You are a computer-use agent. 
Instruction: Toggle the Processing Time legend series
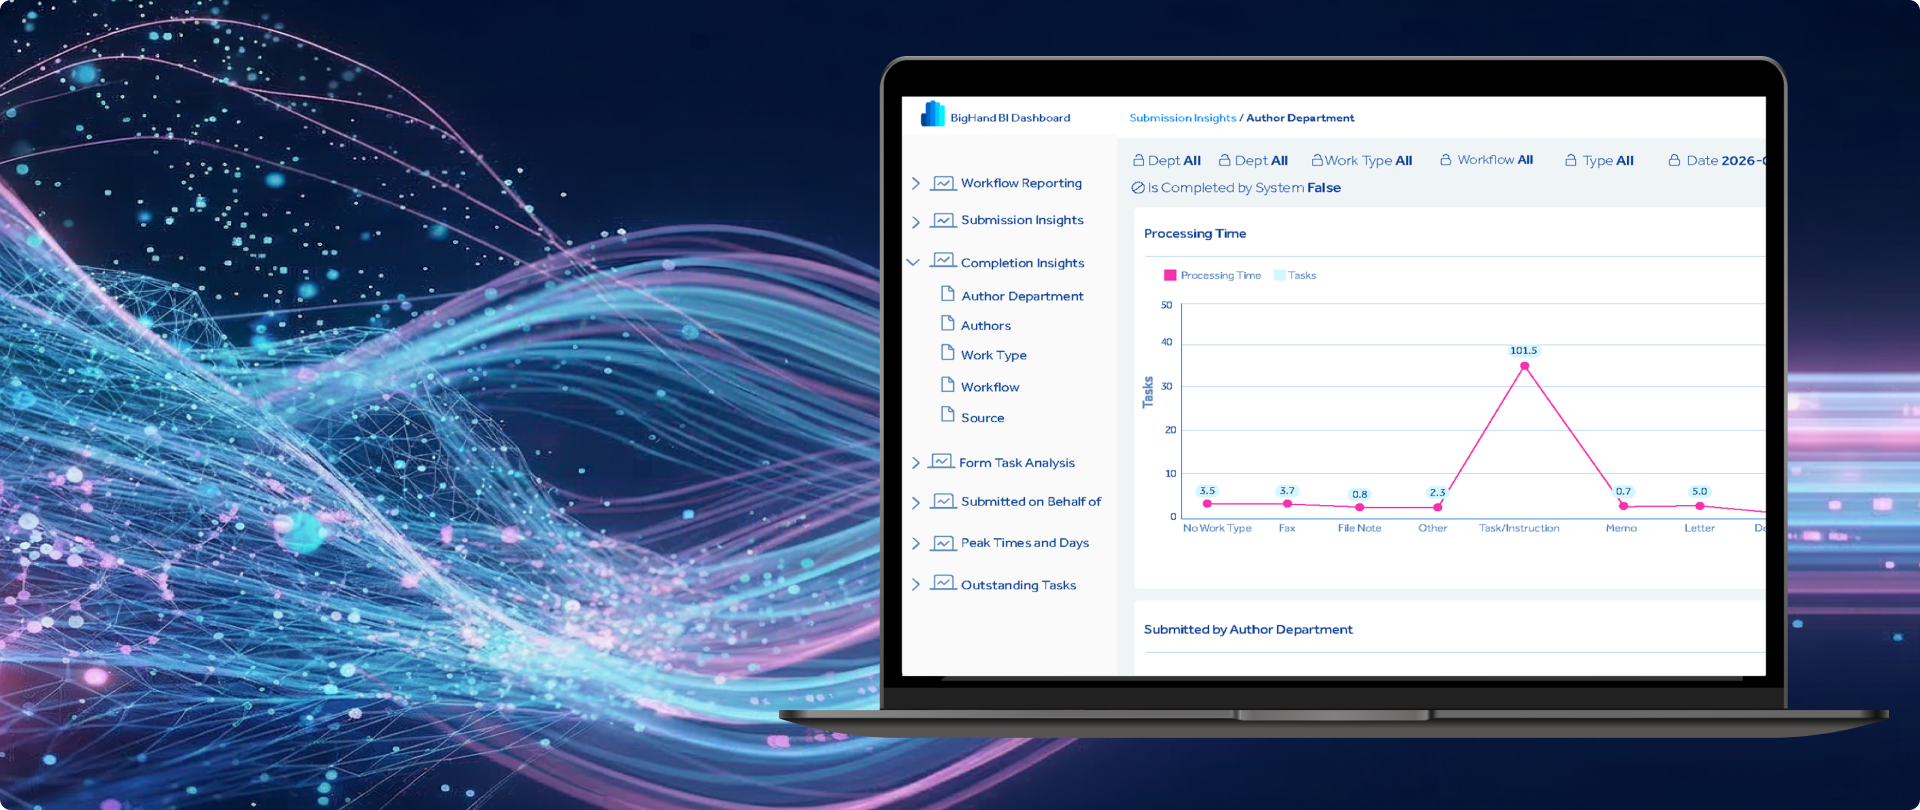[1212, 275]
